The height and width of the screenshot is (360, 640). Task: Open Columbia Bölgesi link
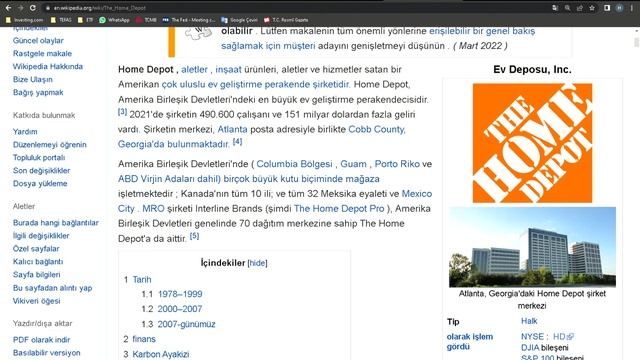[294, 164]
